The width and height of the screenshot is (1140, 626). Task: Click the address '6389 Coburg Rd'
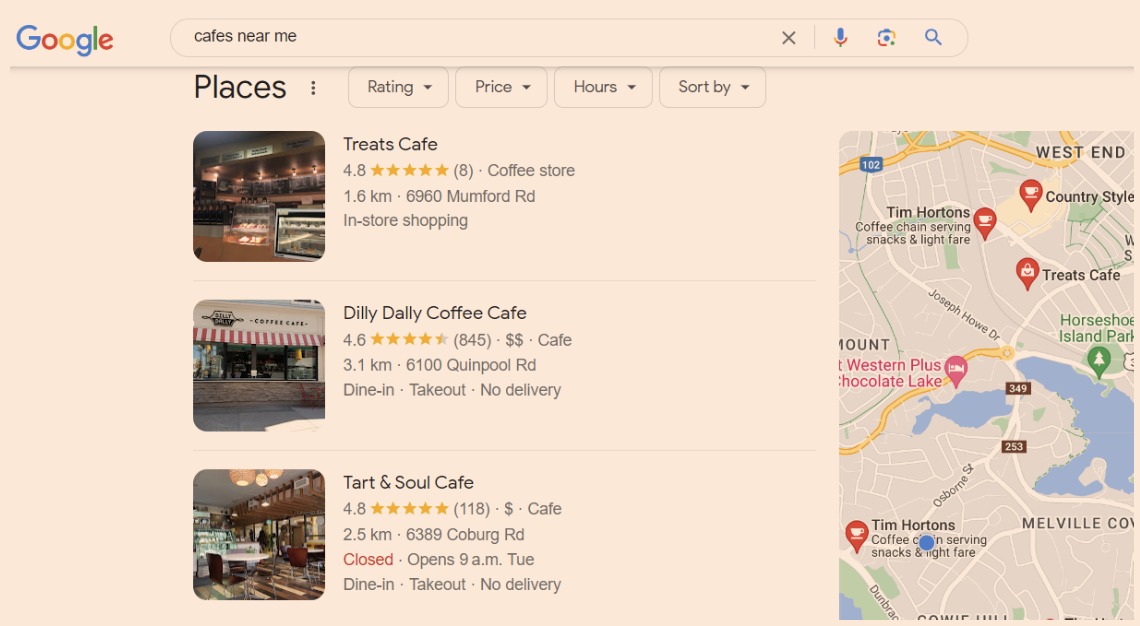(x=465, y=534)
